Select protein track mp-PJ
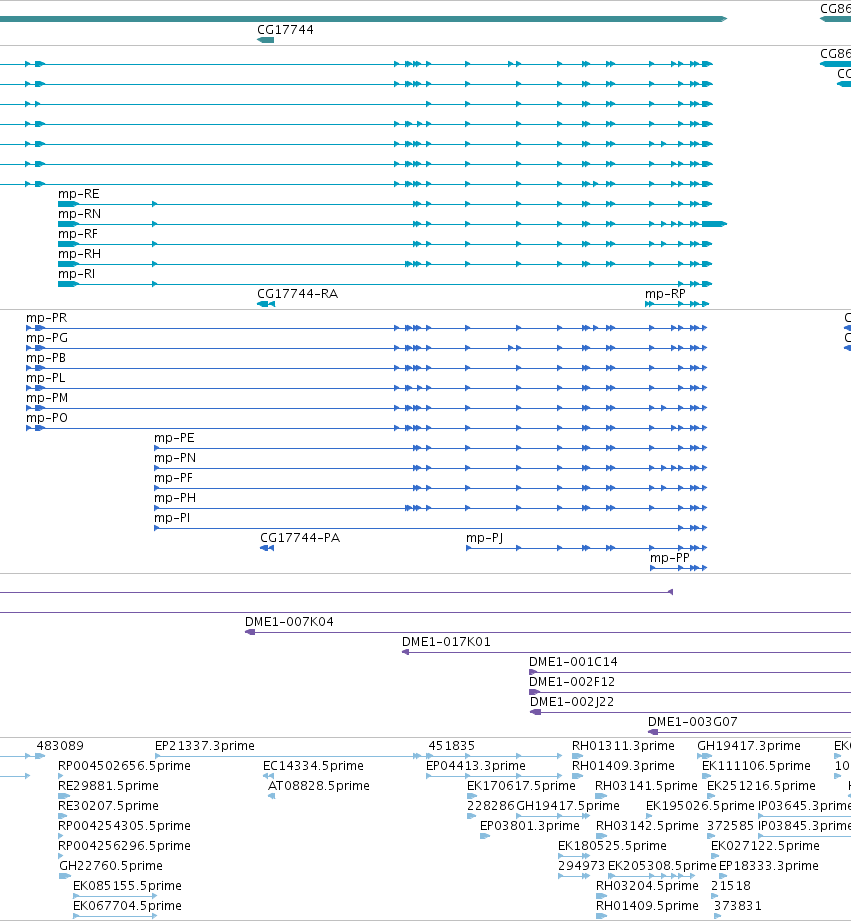Screen dimensions: 851x921 coord(586,547)
